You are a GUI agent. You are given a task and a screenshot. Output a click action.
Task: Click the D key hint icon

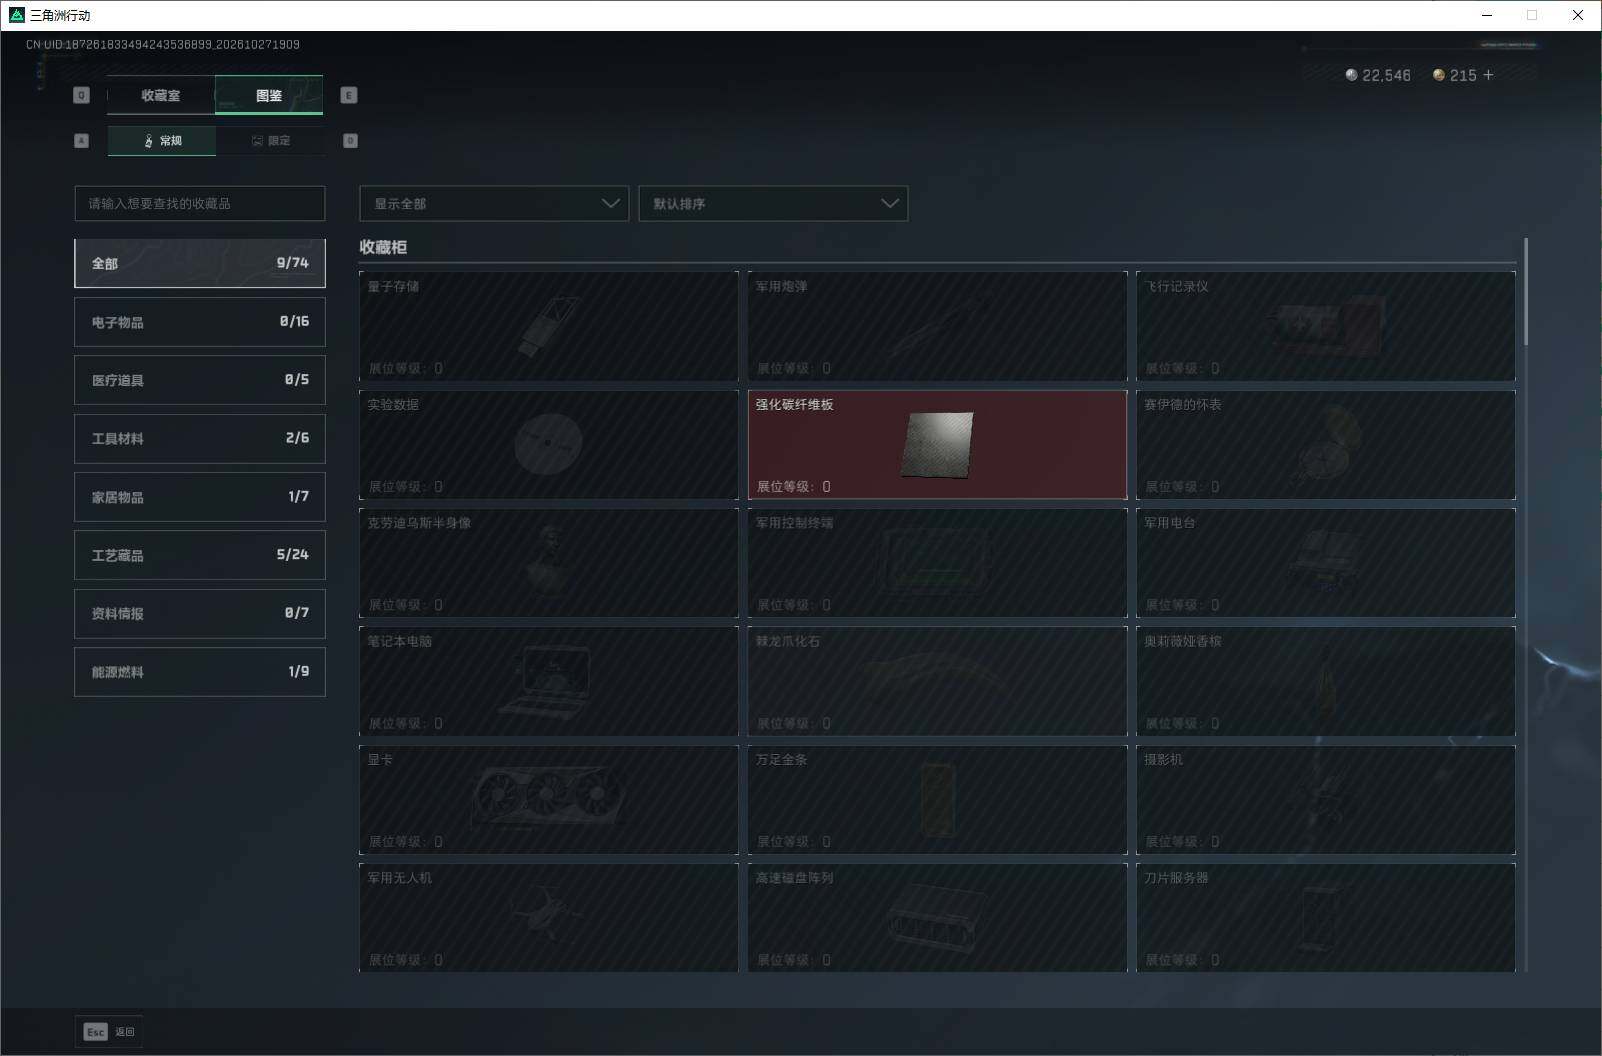tap(350, 141)
